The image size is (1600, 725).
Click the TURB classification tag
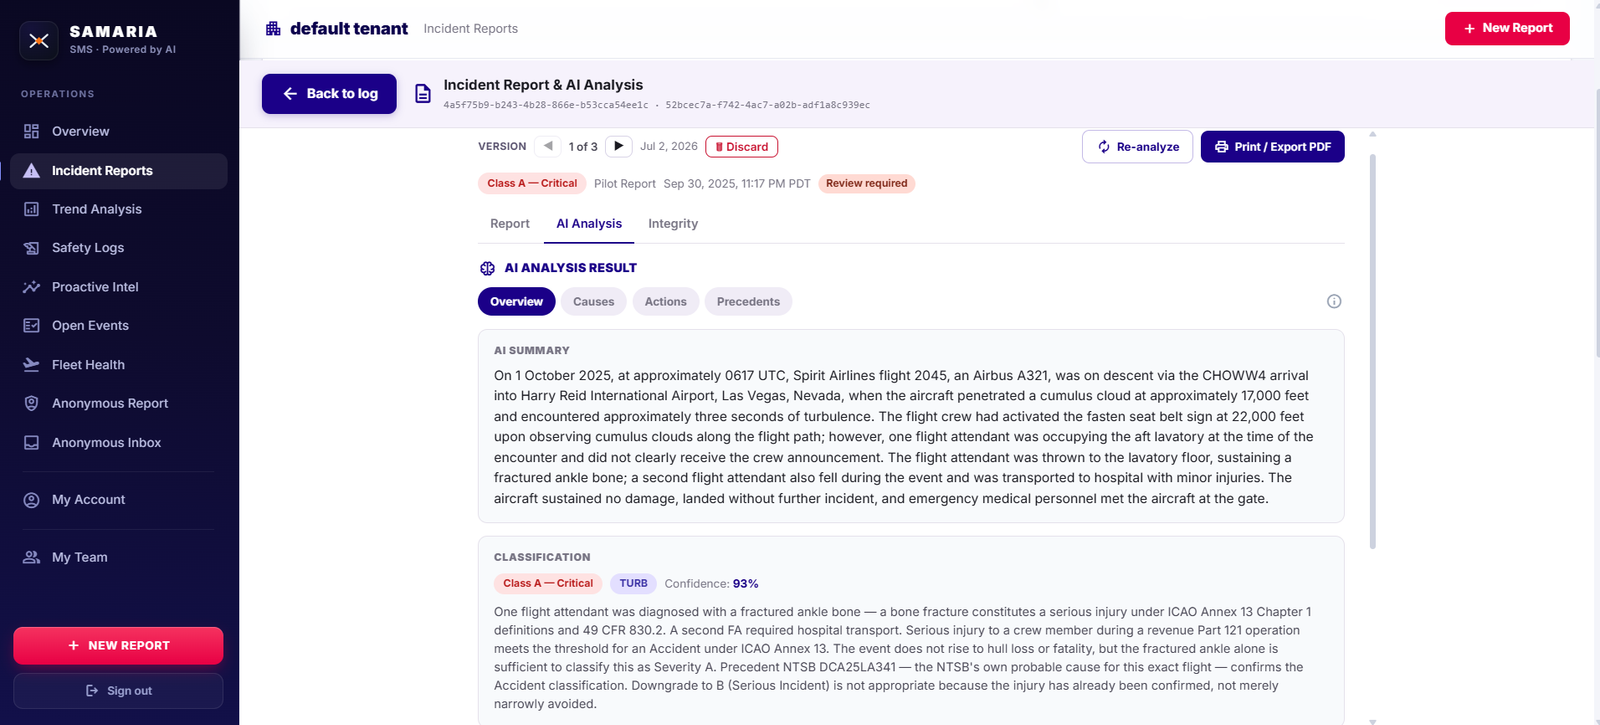pyautogui.click(x=633, y=584)
